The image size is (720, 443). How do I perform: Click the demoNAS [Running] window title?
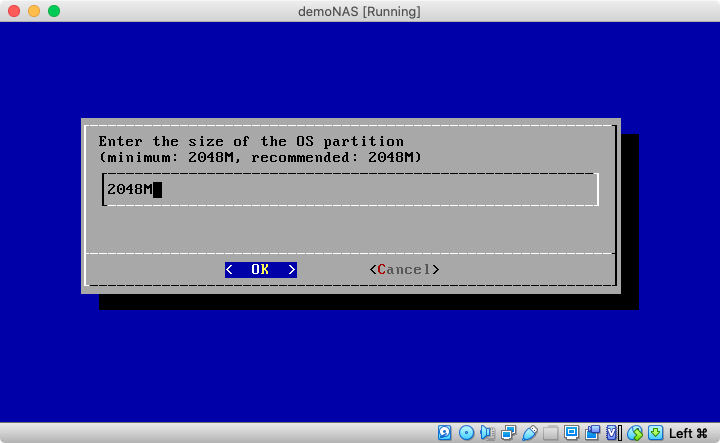tap(359, 11)
